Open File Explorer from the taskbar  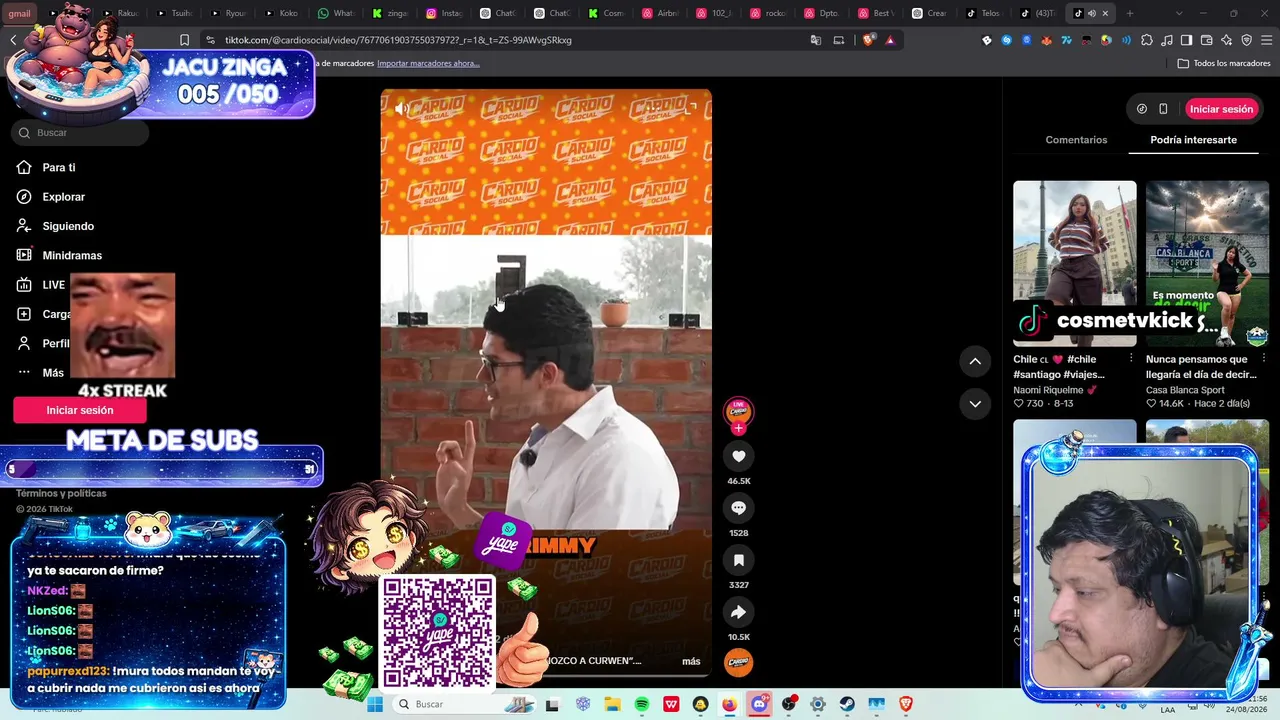[x=612, y=704]
